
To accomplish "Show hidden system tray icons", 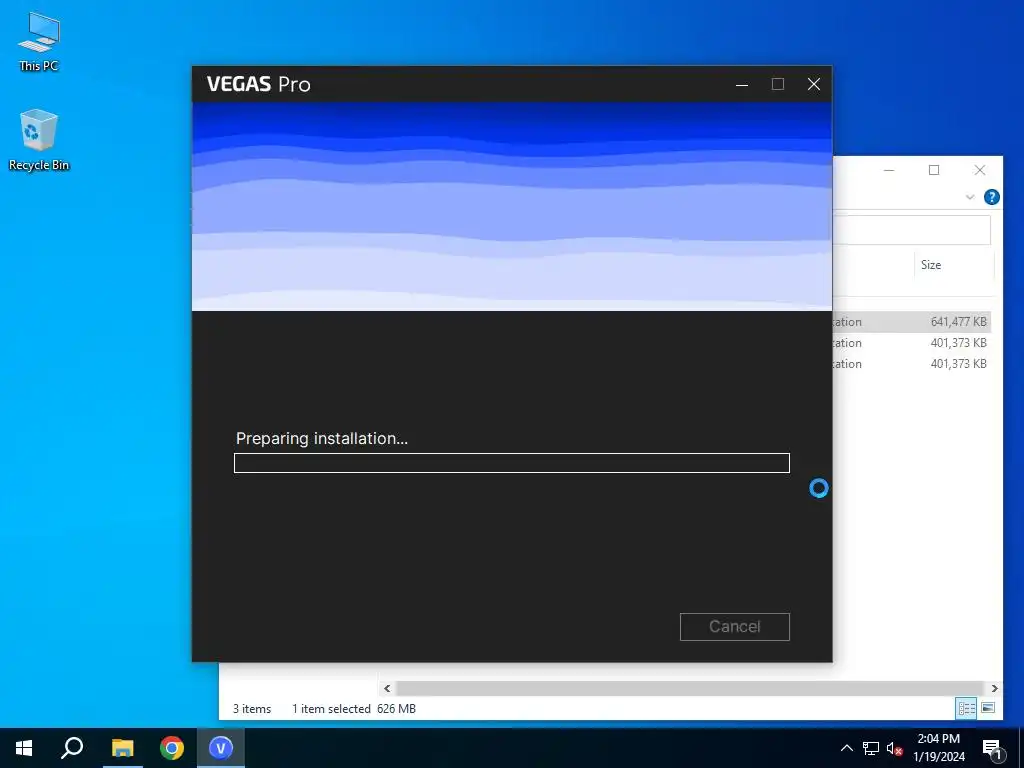I will 846,748.
